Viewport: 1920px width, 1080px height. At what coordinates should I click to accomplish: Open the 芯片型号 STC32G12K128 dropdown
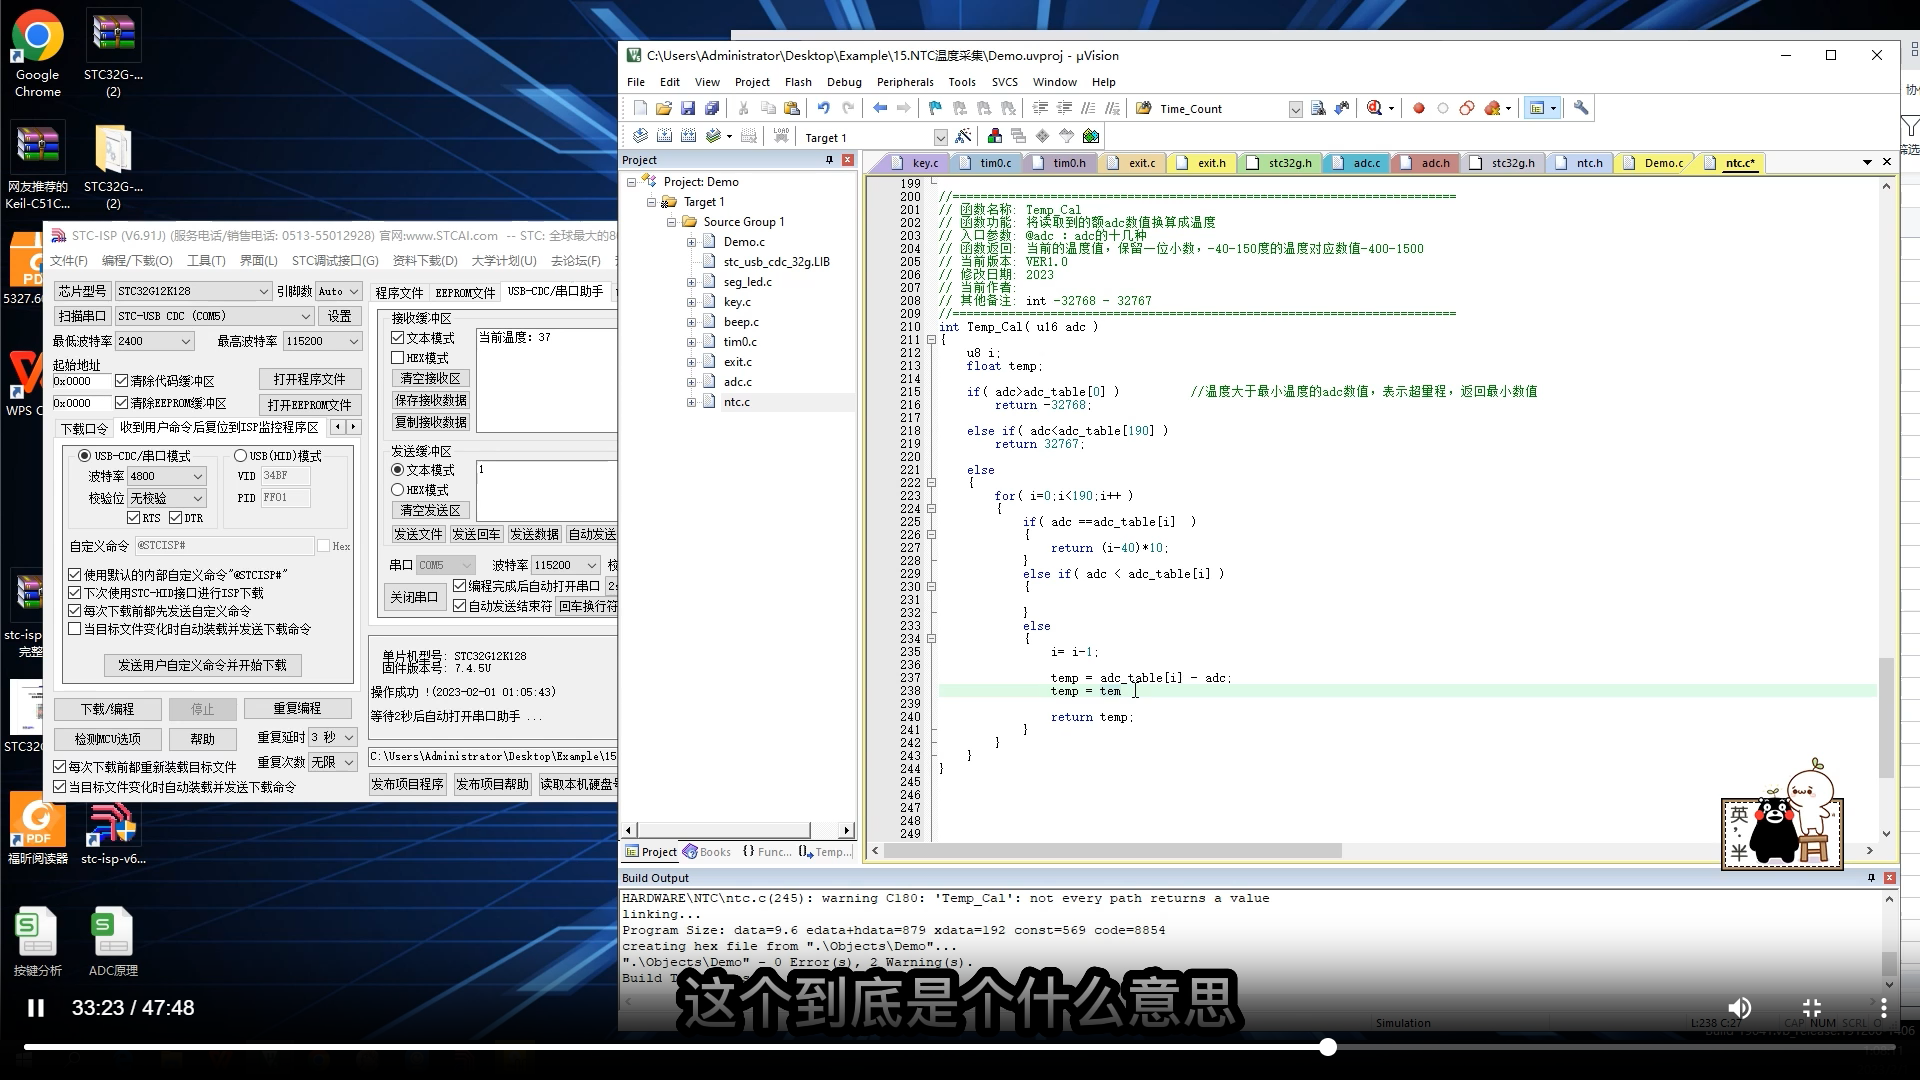pyautogui.click(x=193, y=291)
